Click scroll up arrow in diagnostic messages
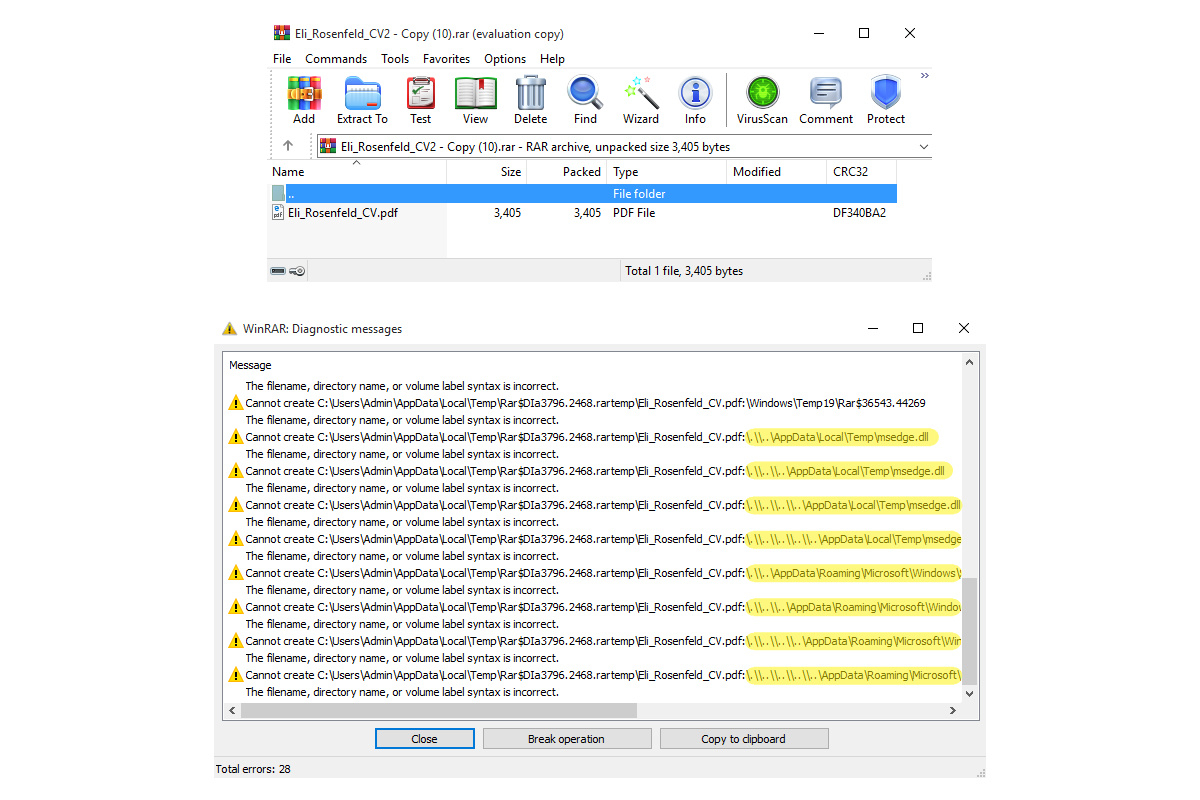1200x800 pixels. (969, 363)
